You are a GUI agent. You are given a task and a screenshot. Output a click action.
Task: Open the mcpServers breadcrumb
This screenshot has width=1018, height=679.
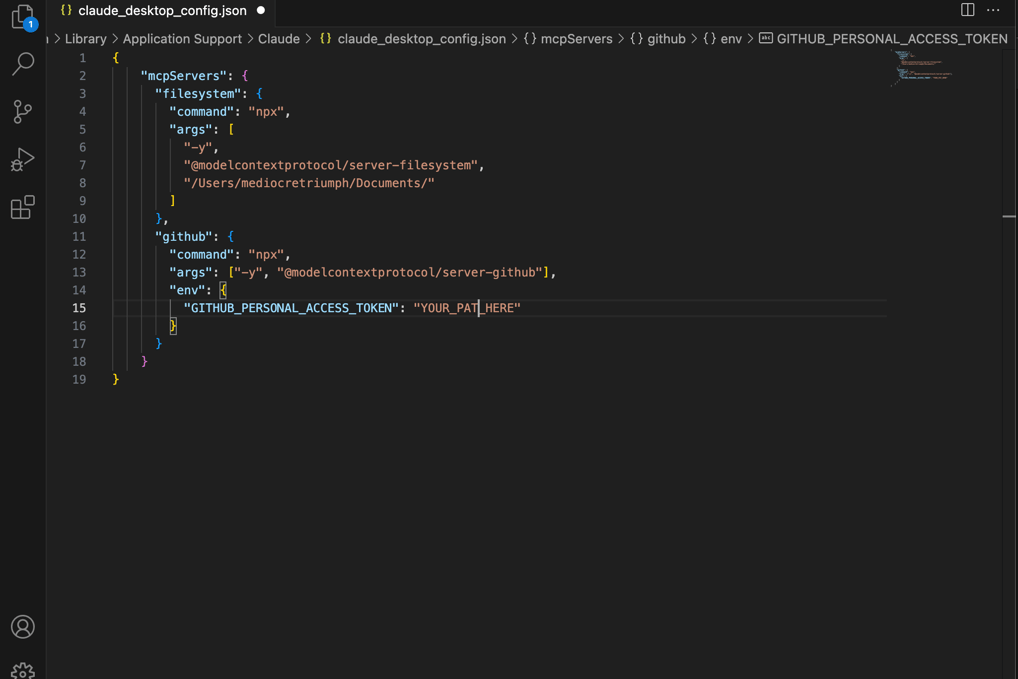click(568, 39)
